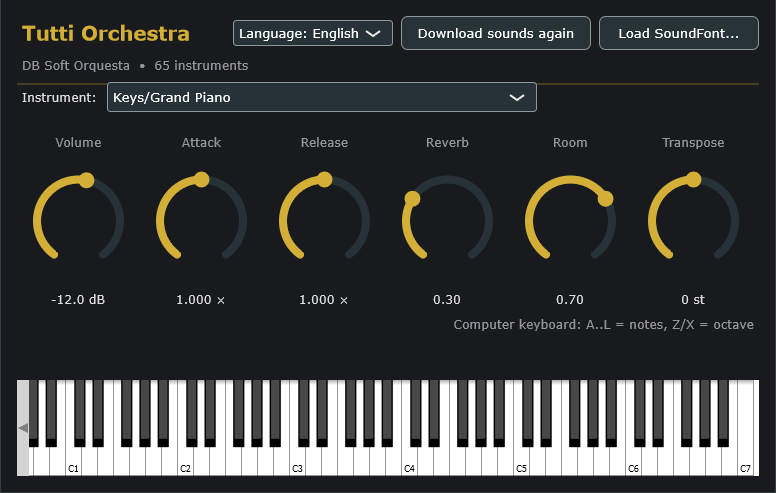This screenshot has width=776, height=493.
Task: Play the C6 piano key
Action: point(633,463)
